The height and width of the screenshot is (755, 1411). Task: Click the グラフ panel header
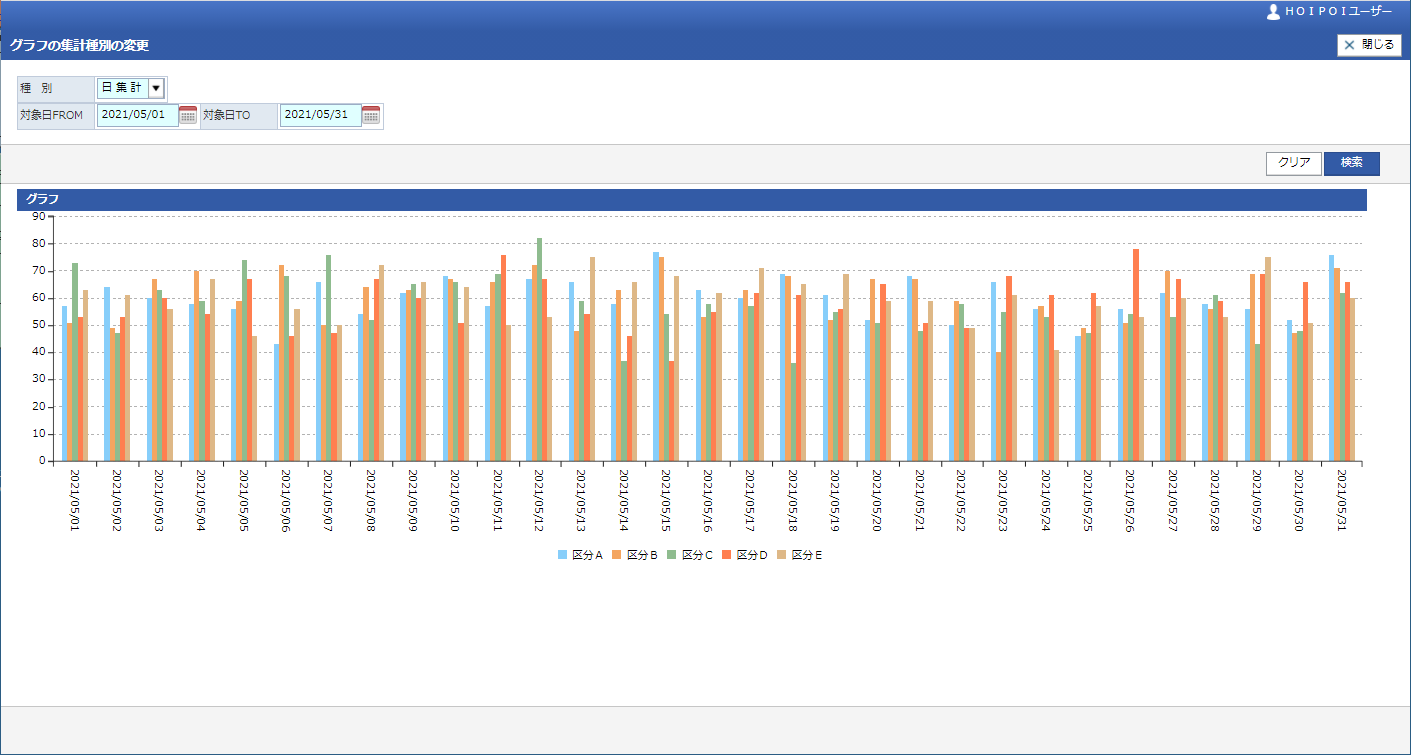click(x=691, y=199)
